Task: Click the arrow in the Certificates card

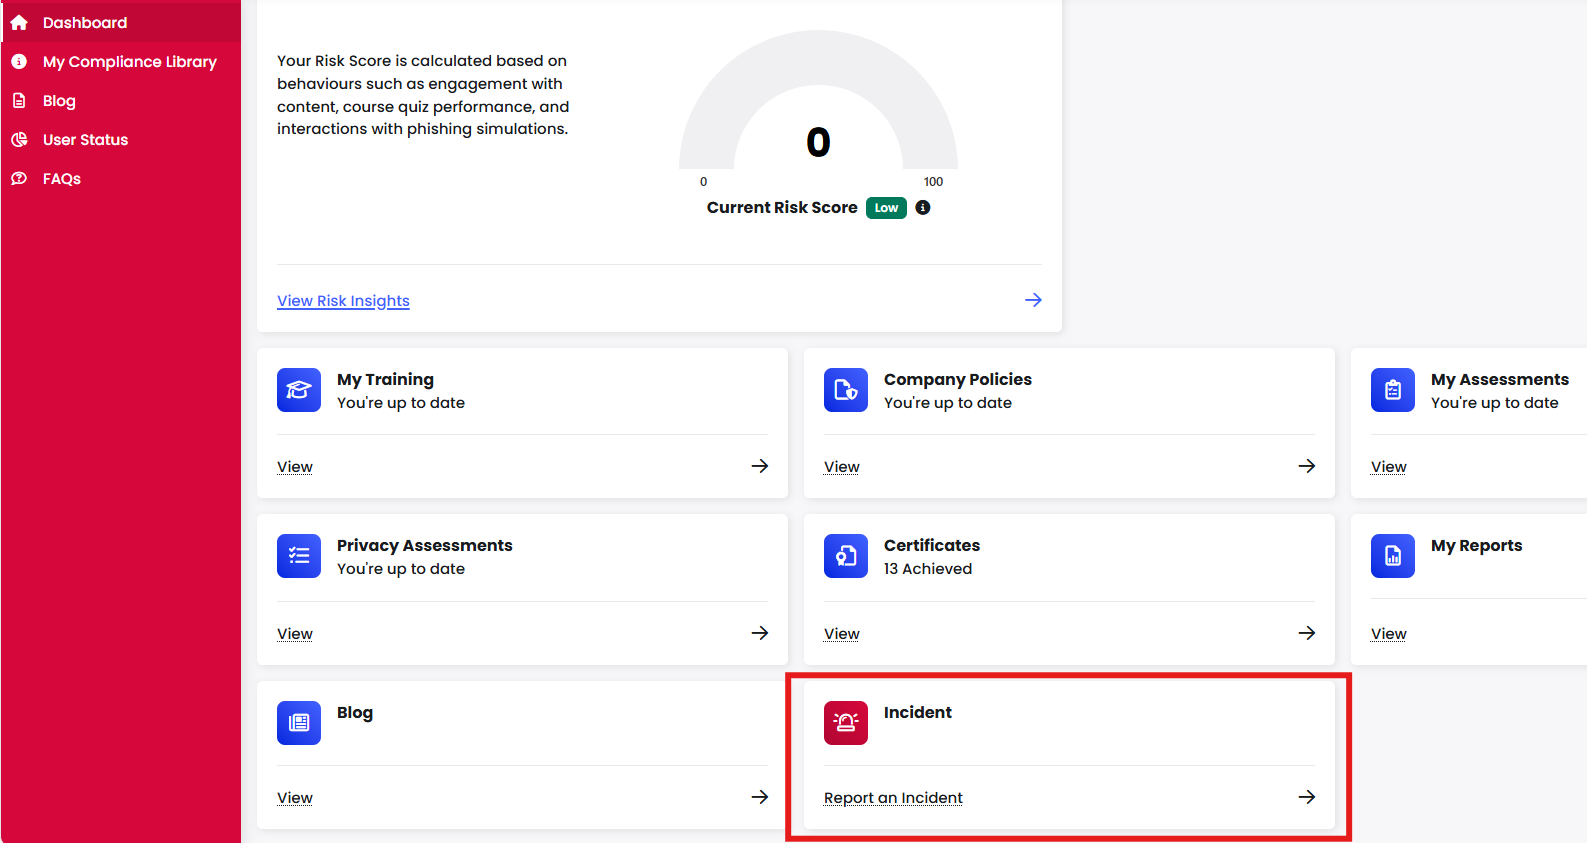Action: 1307,633
